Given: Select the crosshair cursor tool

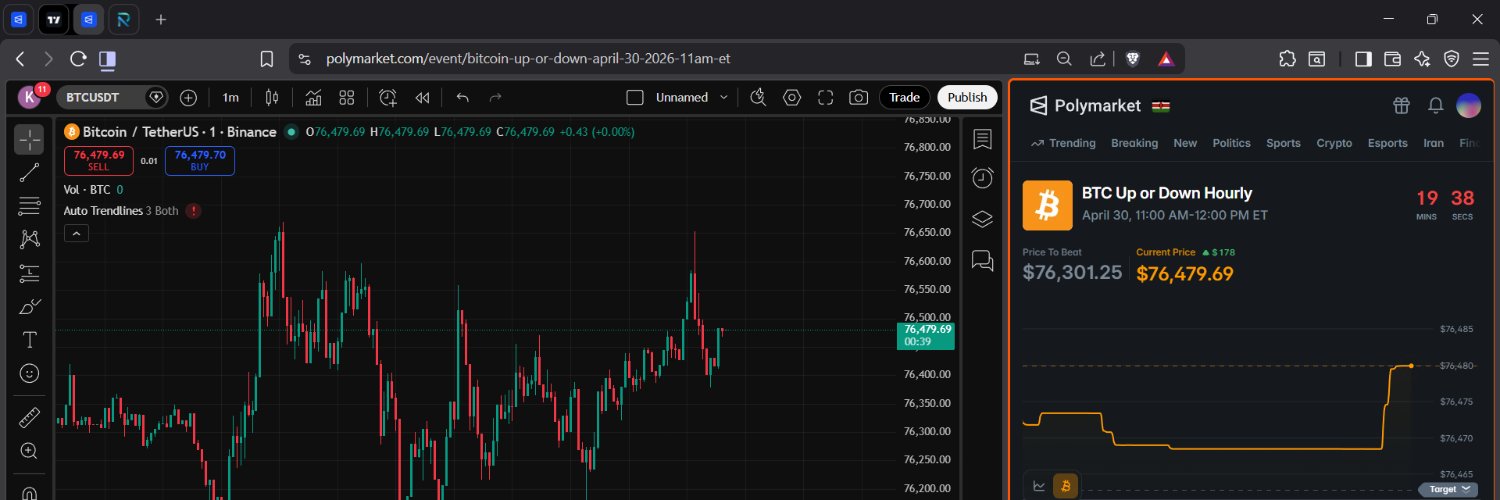Looking at the screenshot, I should pyautogui.click(x=29, y=139).
